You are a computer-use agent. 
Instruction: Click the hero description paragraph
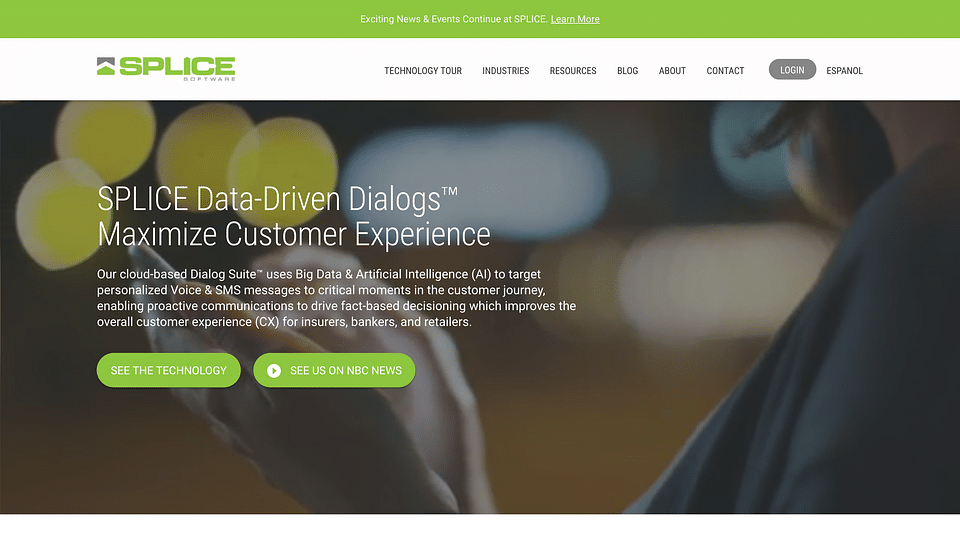coord(336,298)
